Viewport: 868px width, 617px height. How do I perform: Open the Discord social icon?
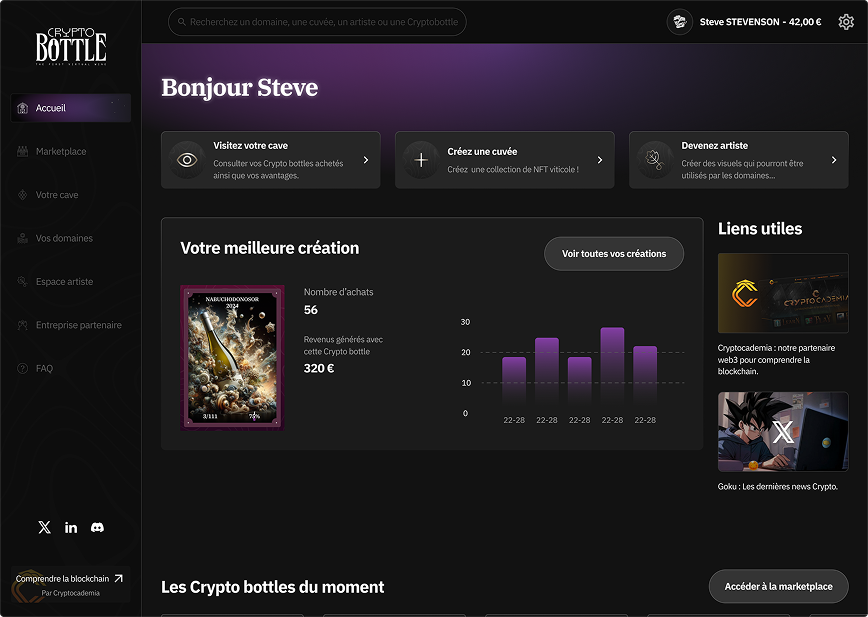[97, 527]
